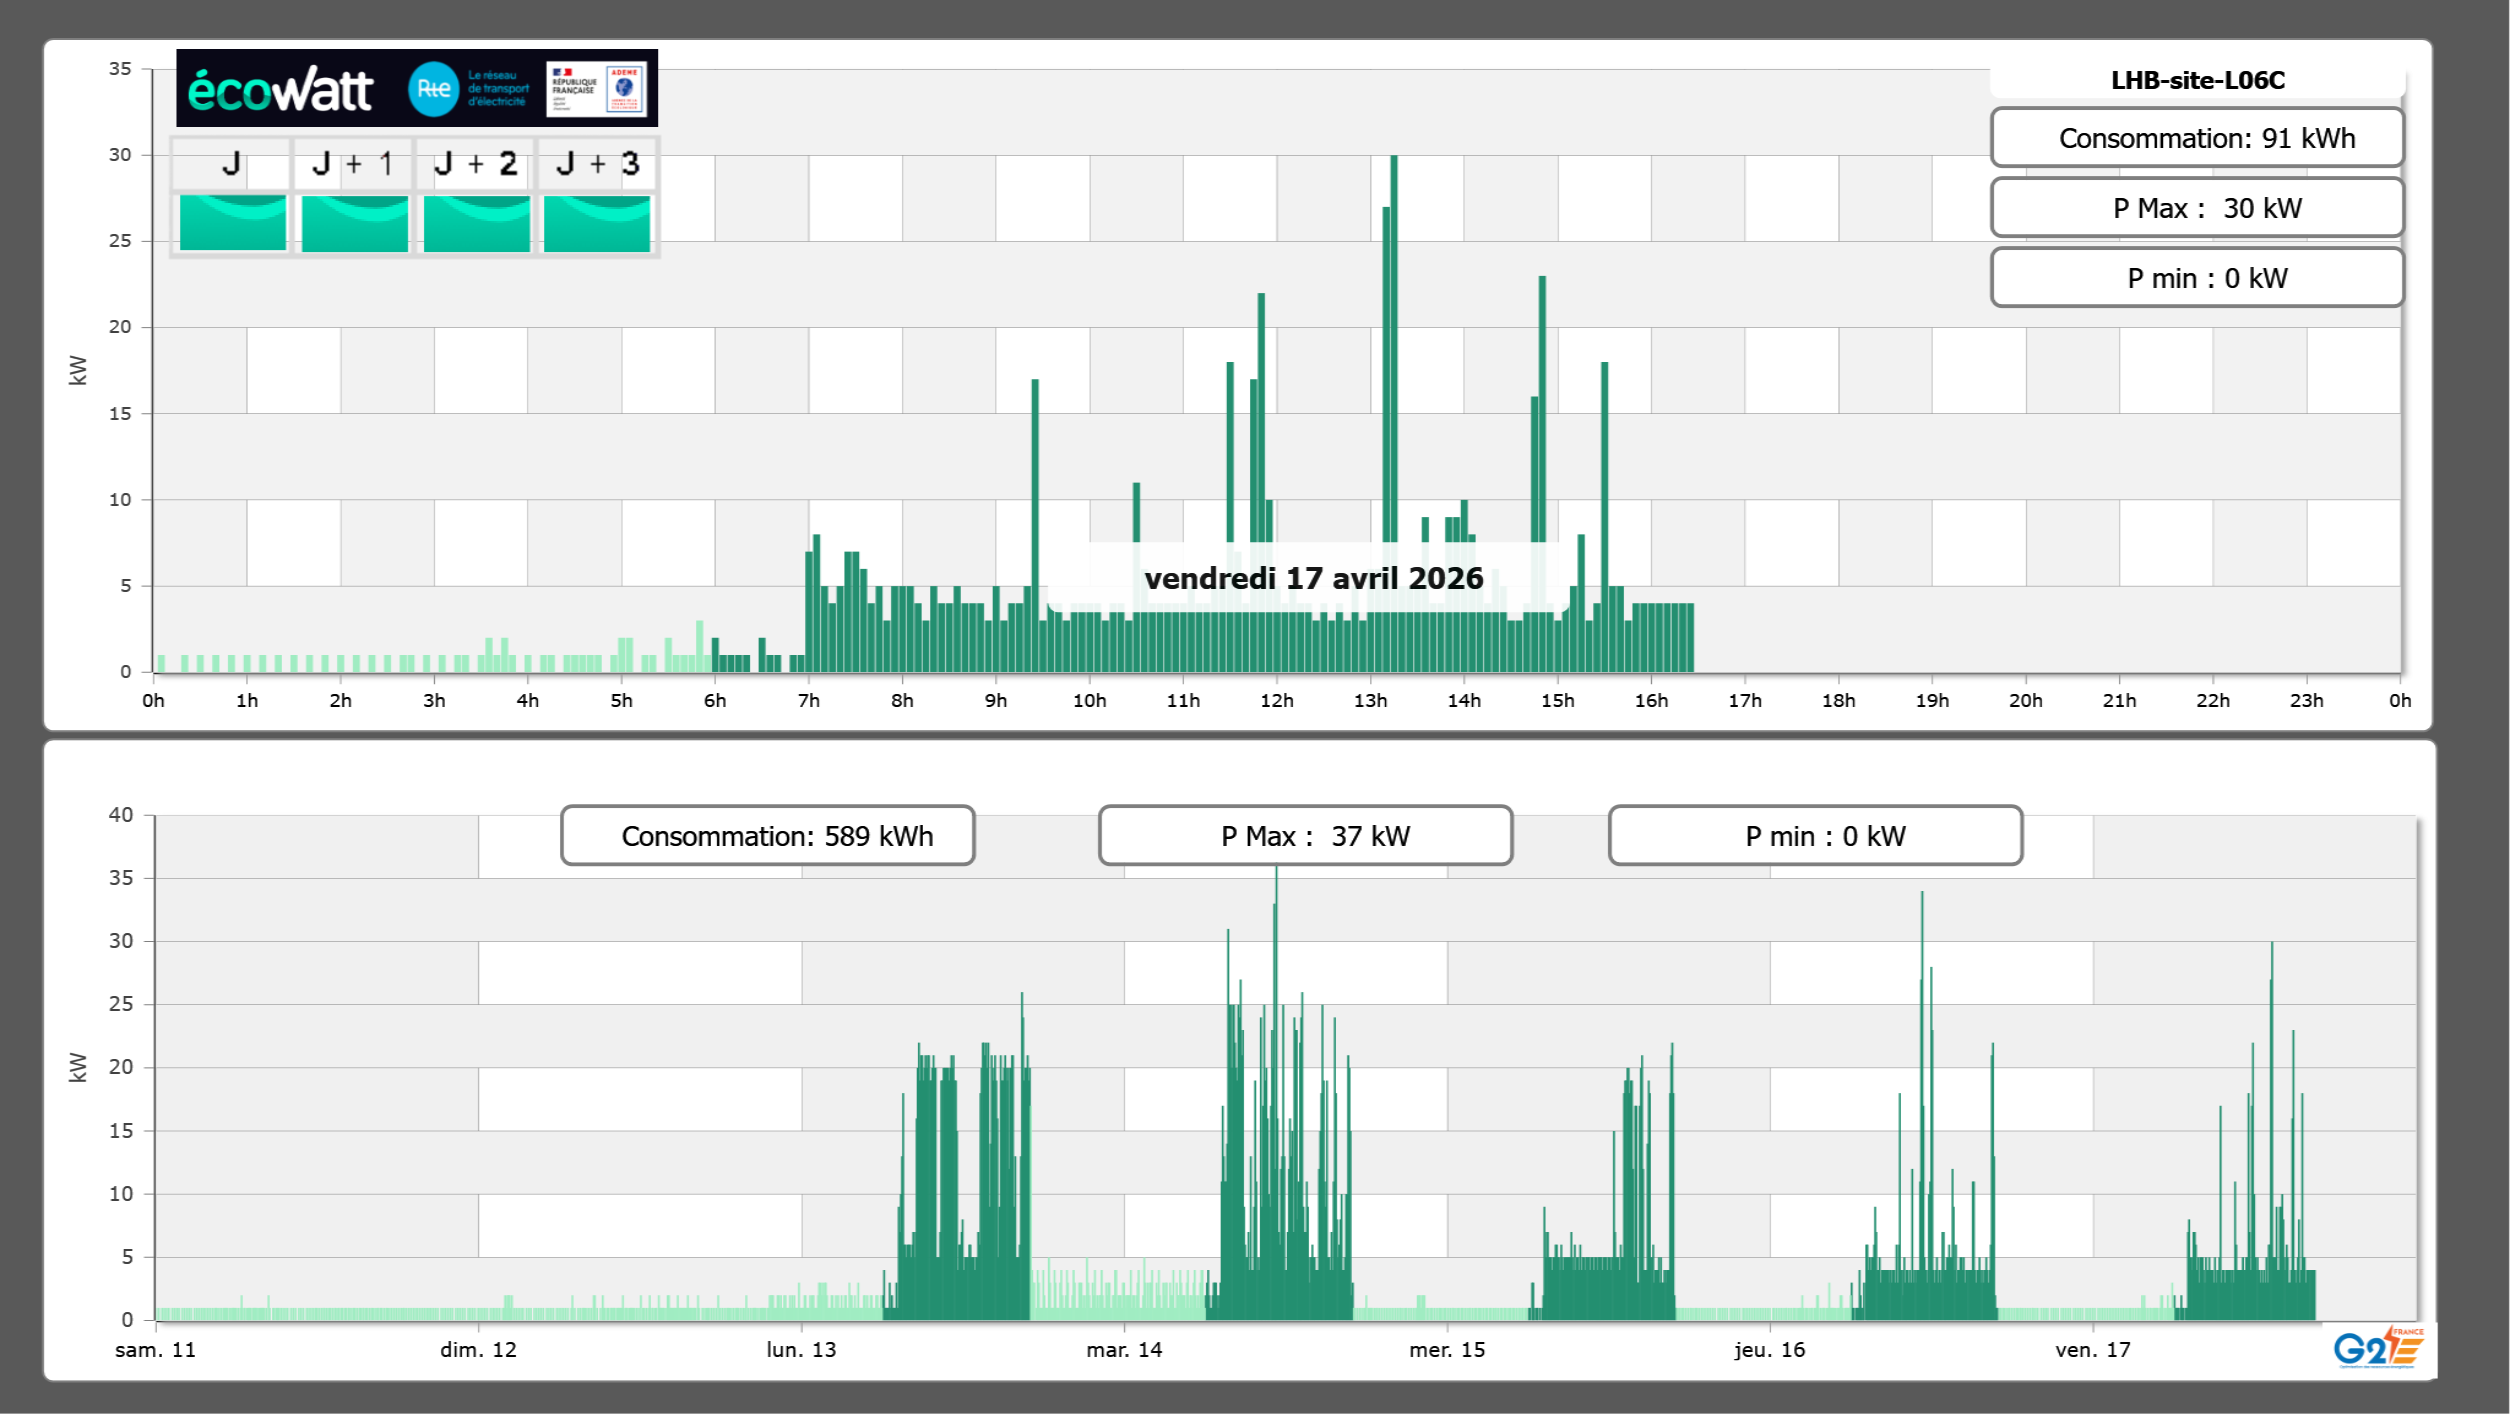Click the 12h label on hourly axis
This screenshot has width=2511, height=1415.
tap(1276, 701)
